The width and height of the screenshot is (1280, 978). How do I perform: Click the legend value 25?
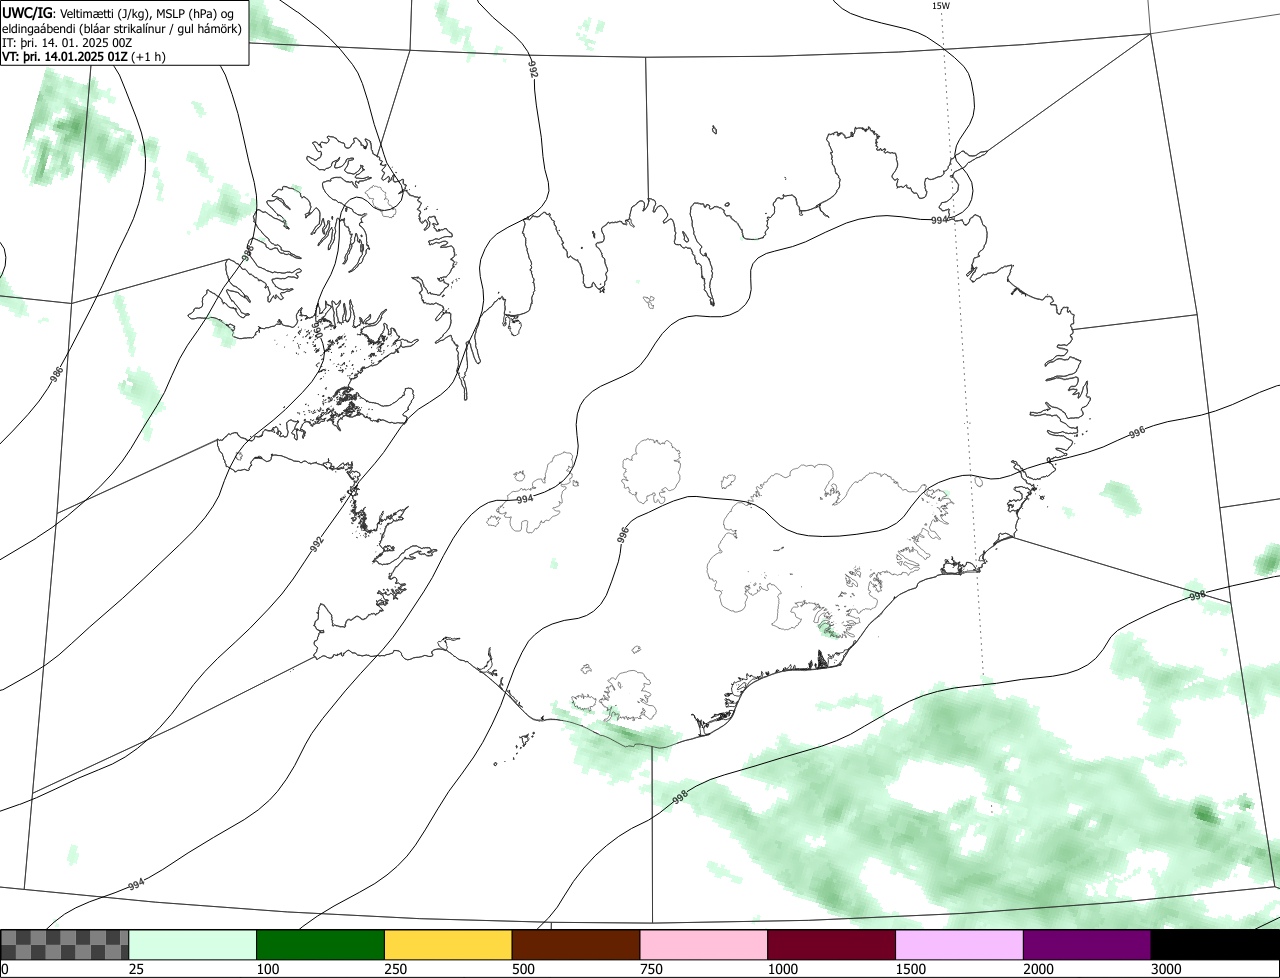click(x=135, y=969)
